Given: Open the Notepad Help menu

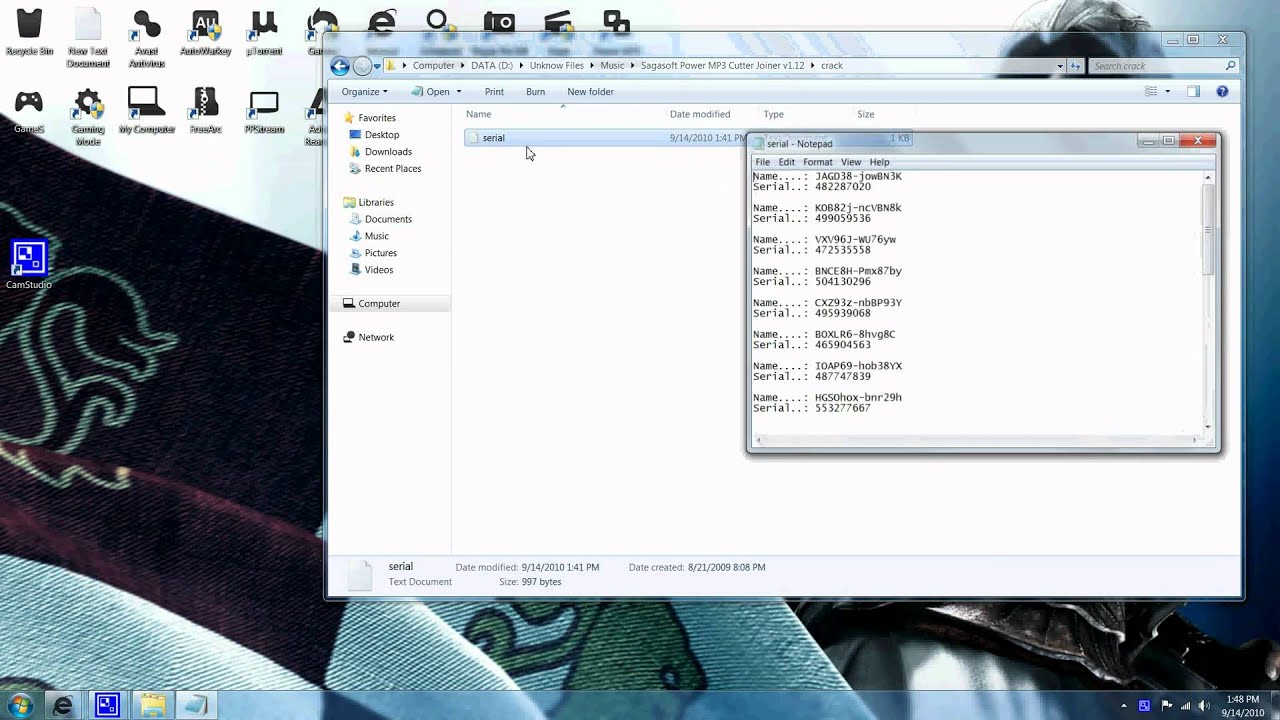Looking at the screenshot, I should 880,162.
